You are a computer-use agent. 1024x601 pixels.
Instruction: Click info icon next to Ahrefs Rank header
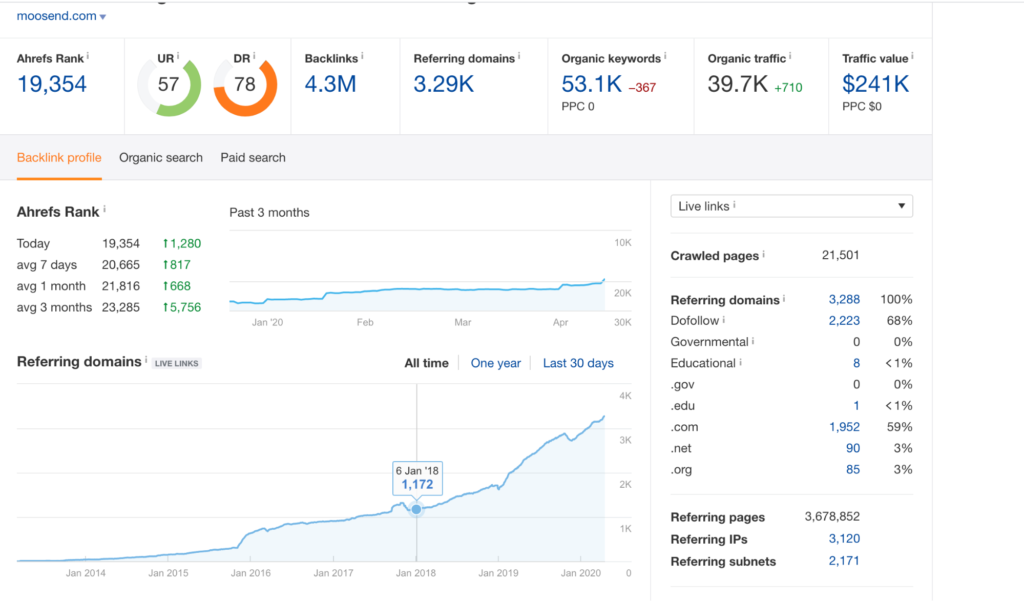(x=88, y=56)
